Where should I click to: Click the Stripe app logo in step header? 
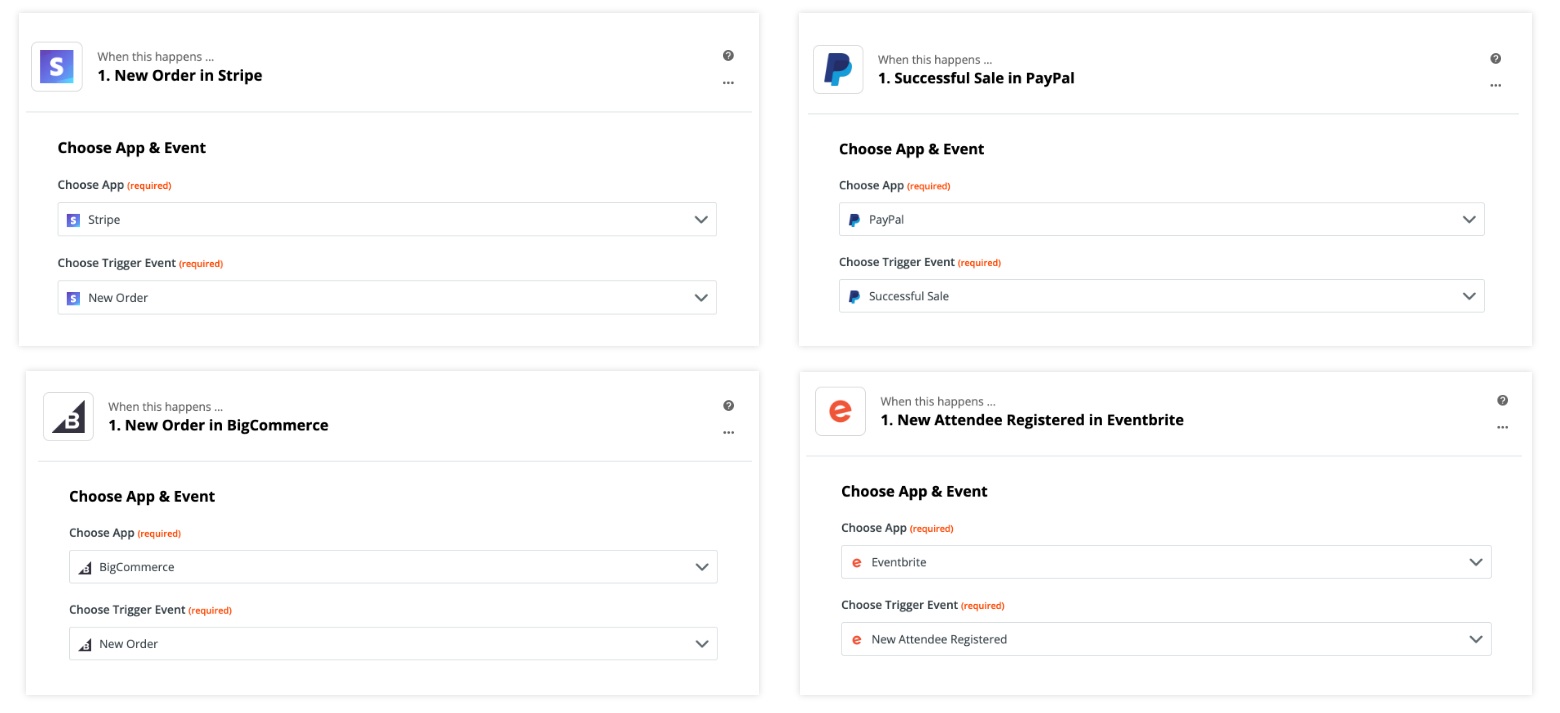coord(57,67)
